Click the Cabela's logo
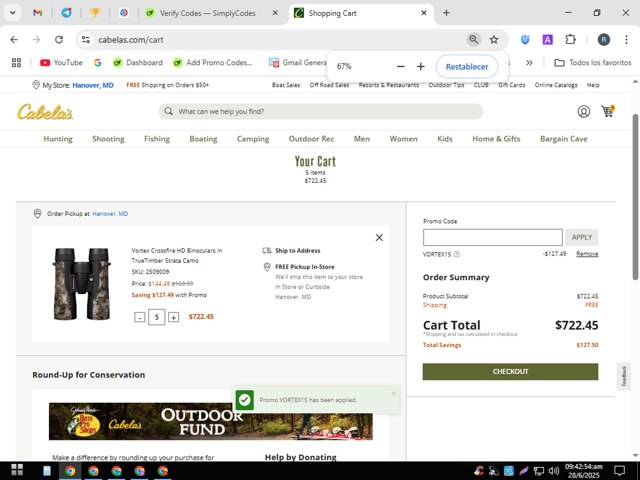 click(x=45, y=111)
